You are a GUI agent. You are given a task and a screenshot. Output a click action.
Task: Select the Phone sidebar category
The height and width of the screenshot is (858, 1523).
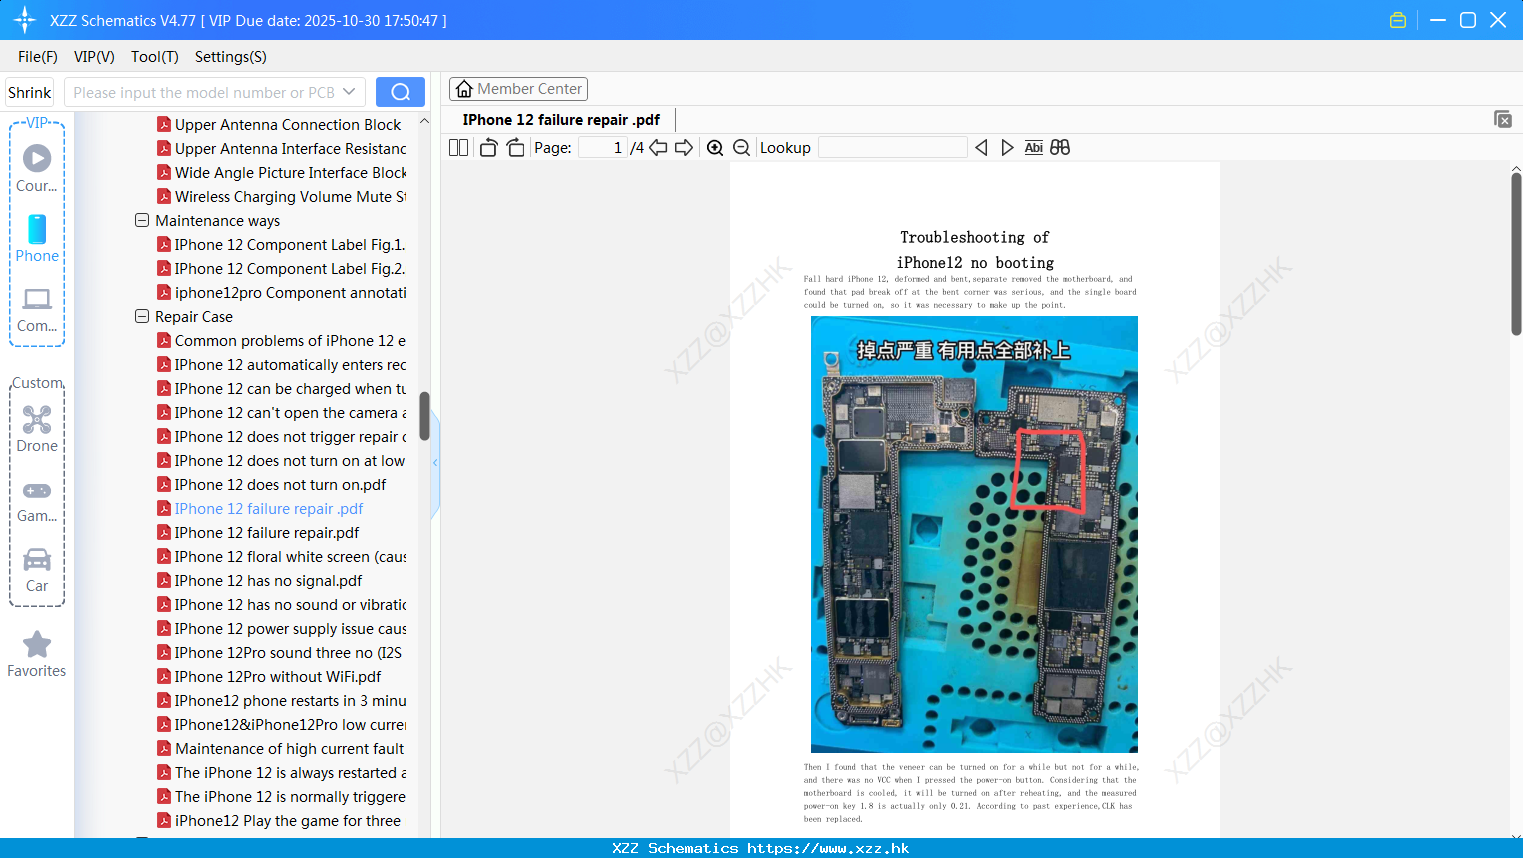(37, 238)
